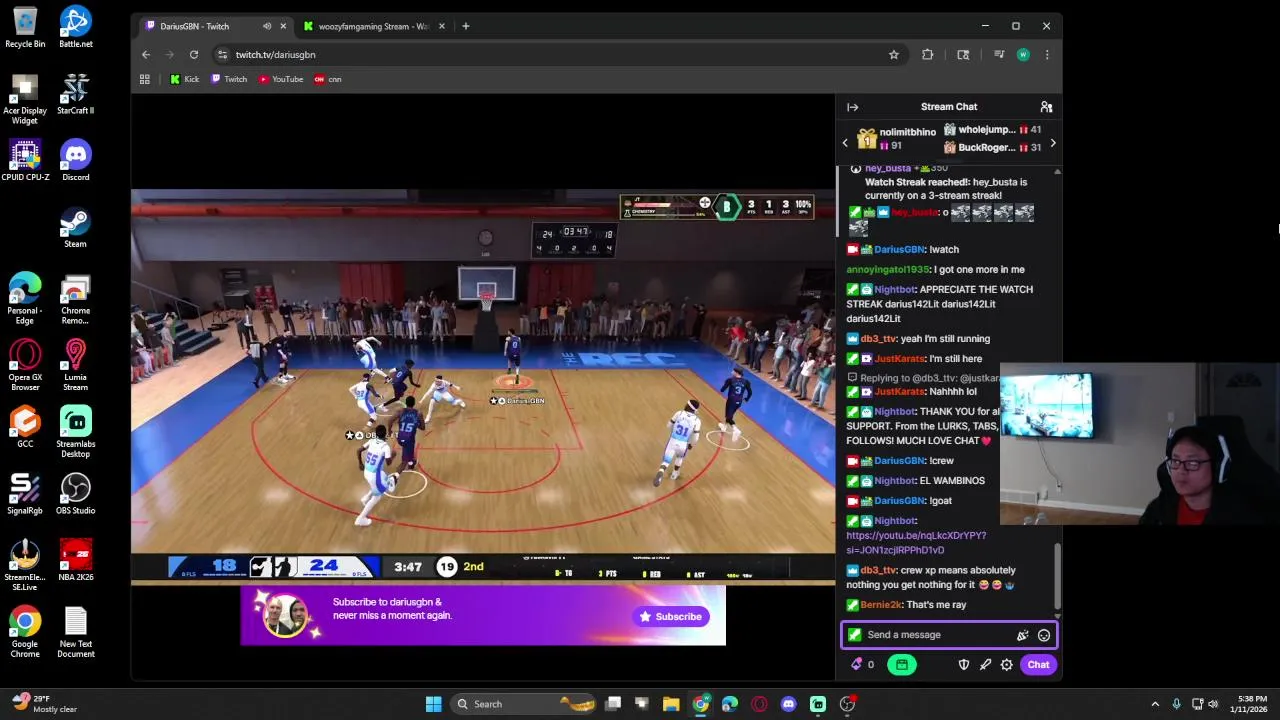Open the chat celebration party icon
1280x720 pixels.
[1022, 635]
